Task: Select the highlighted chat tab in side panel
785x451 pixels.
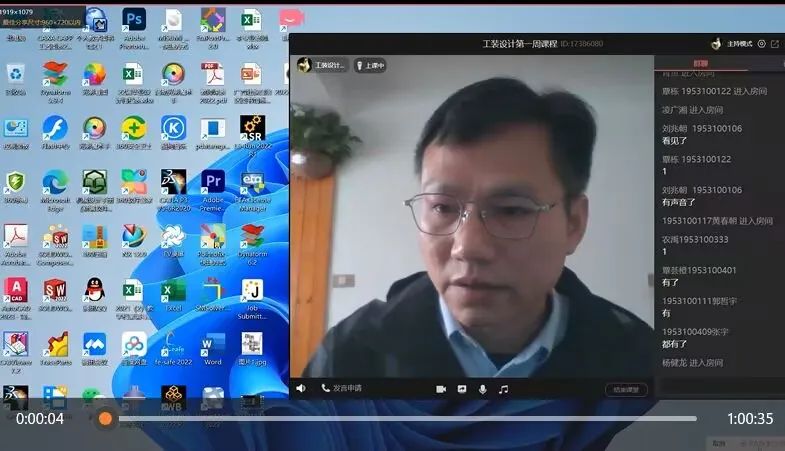Action: [701, 64]
